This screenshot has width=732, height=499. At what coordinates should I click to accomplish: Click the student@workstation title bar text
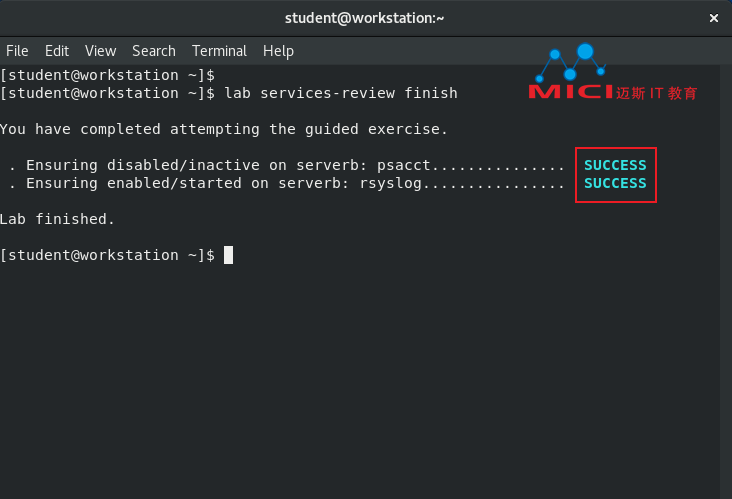point(364,18)
